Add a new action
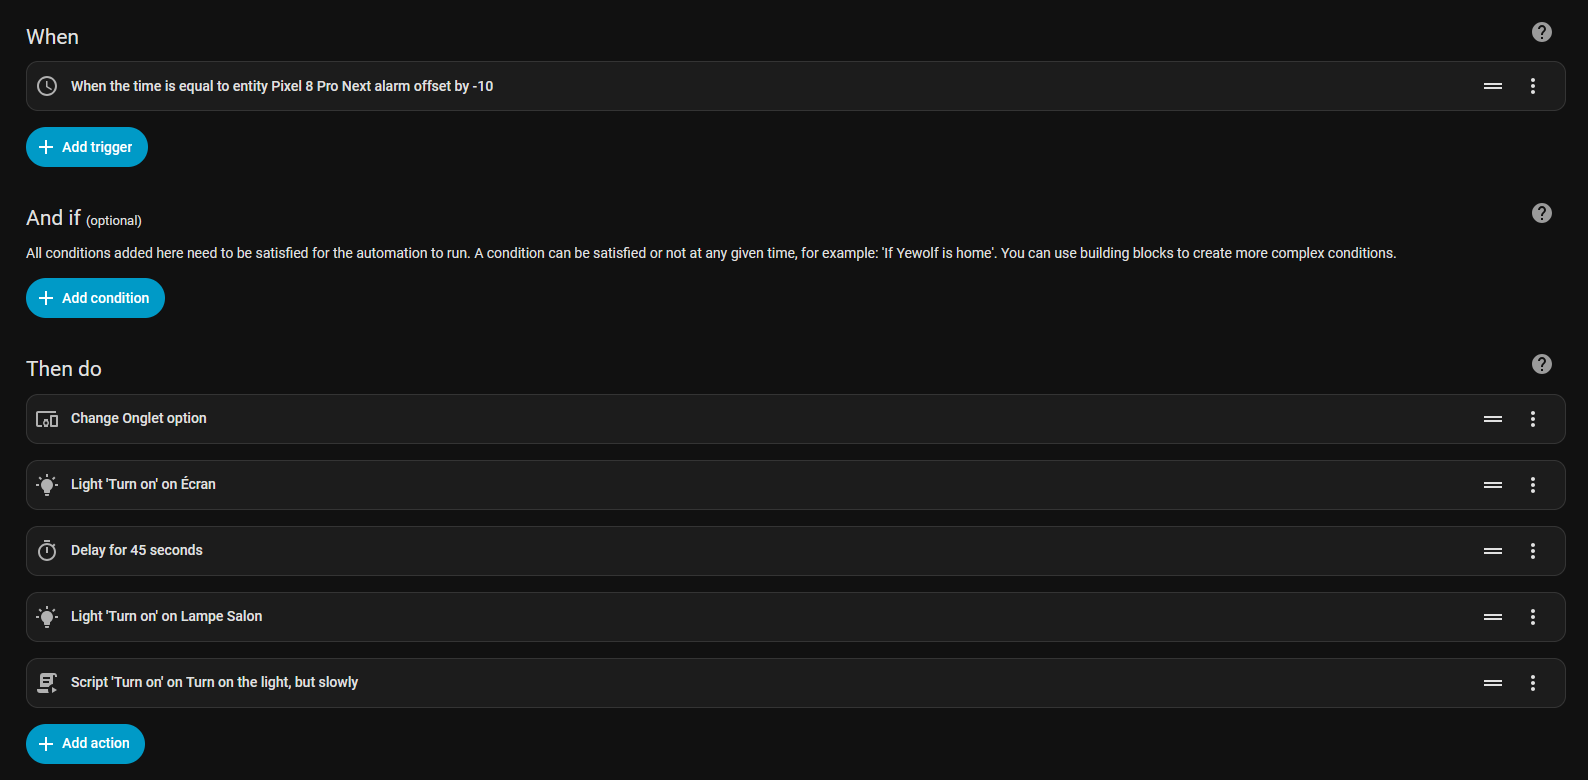Viewport: 1588px width, 780px height. (85, 744)
